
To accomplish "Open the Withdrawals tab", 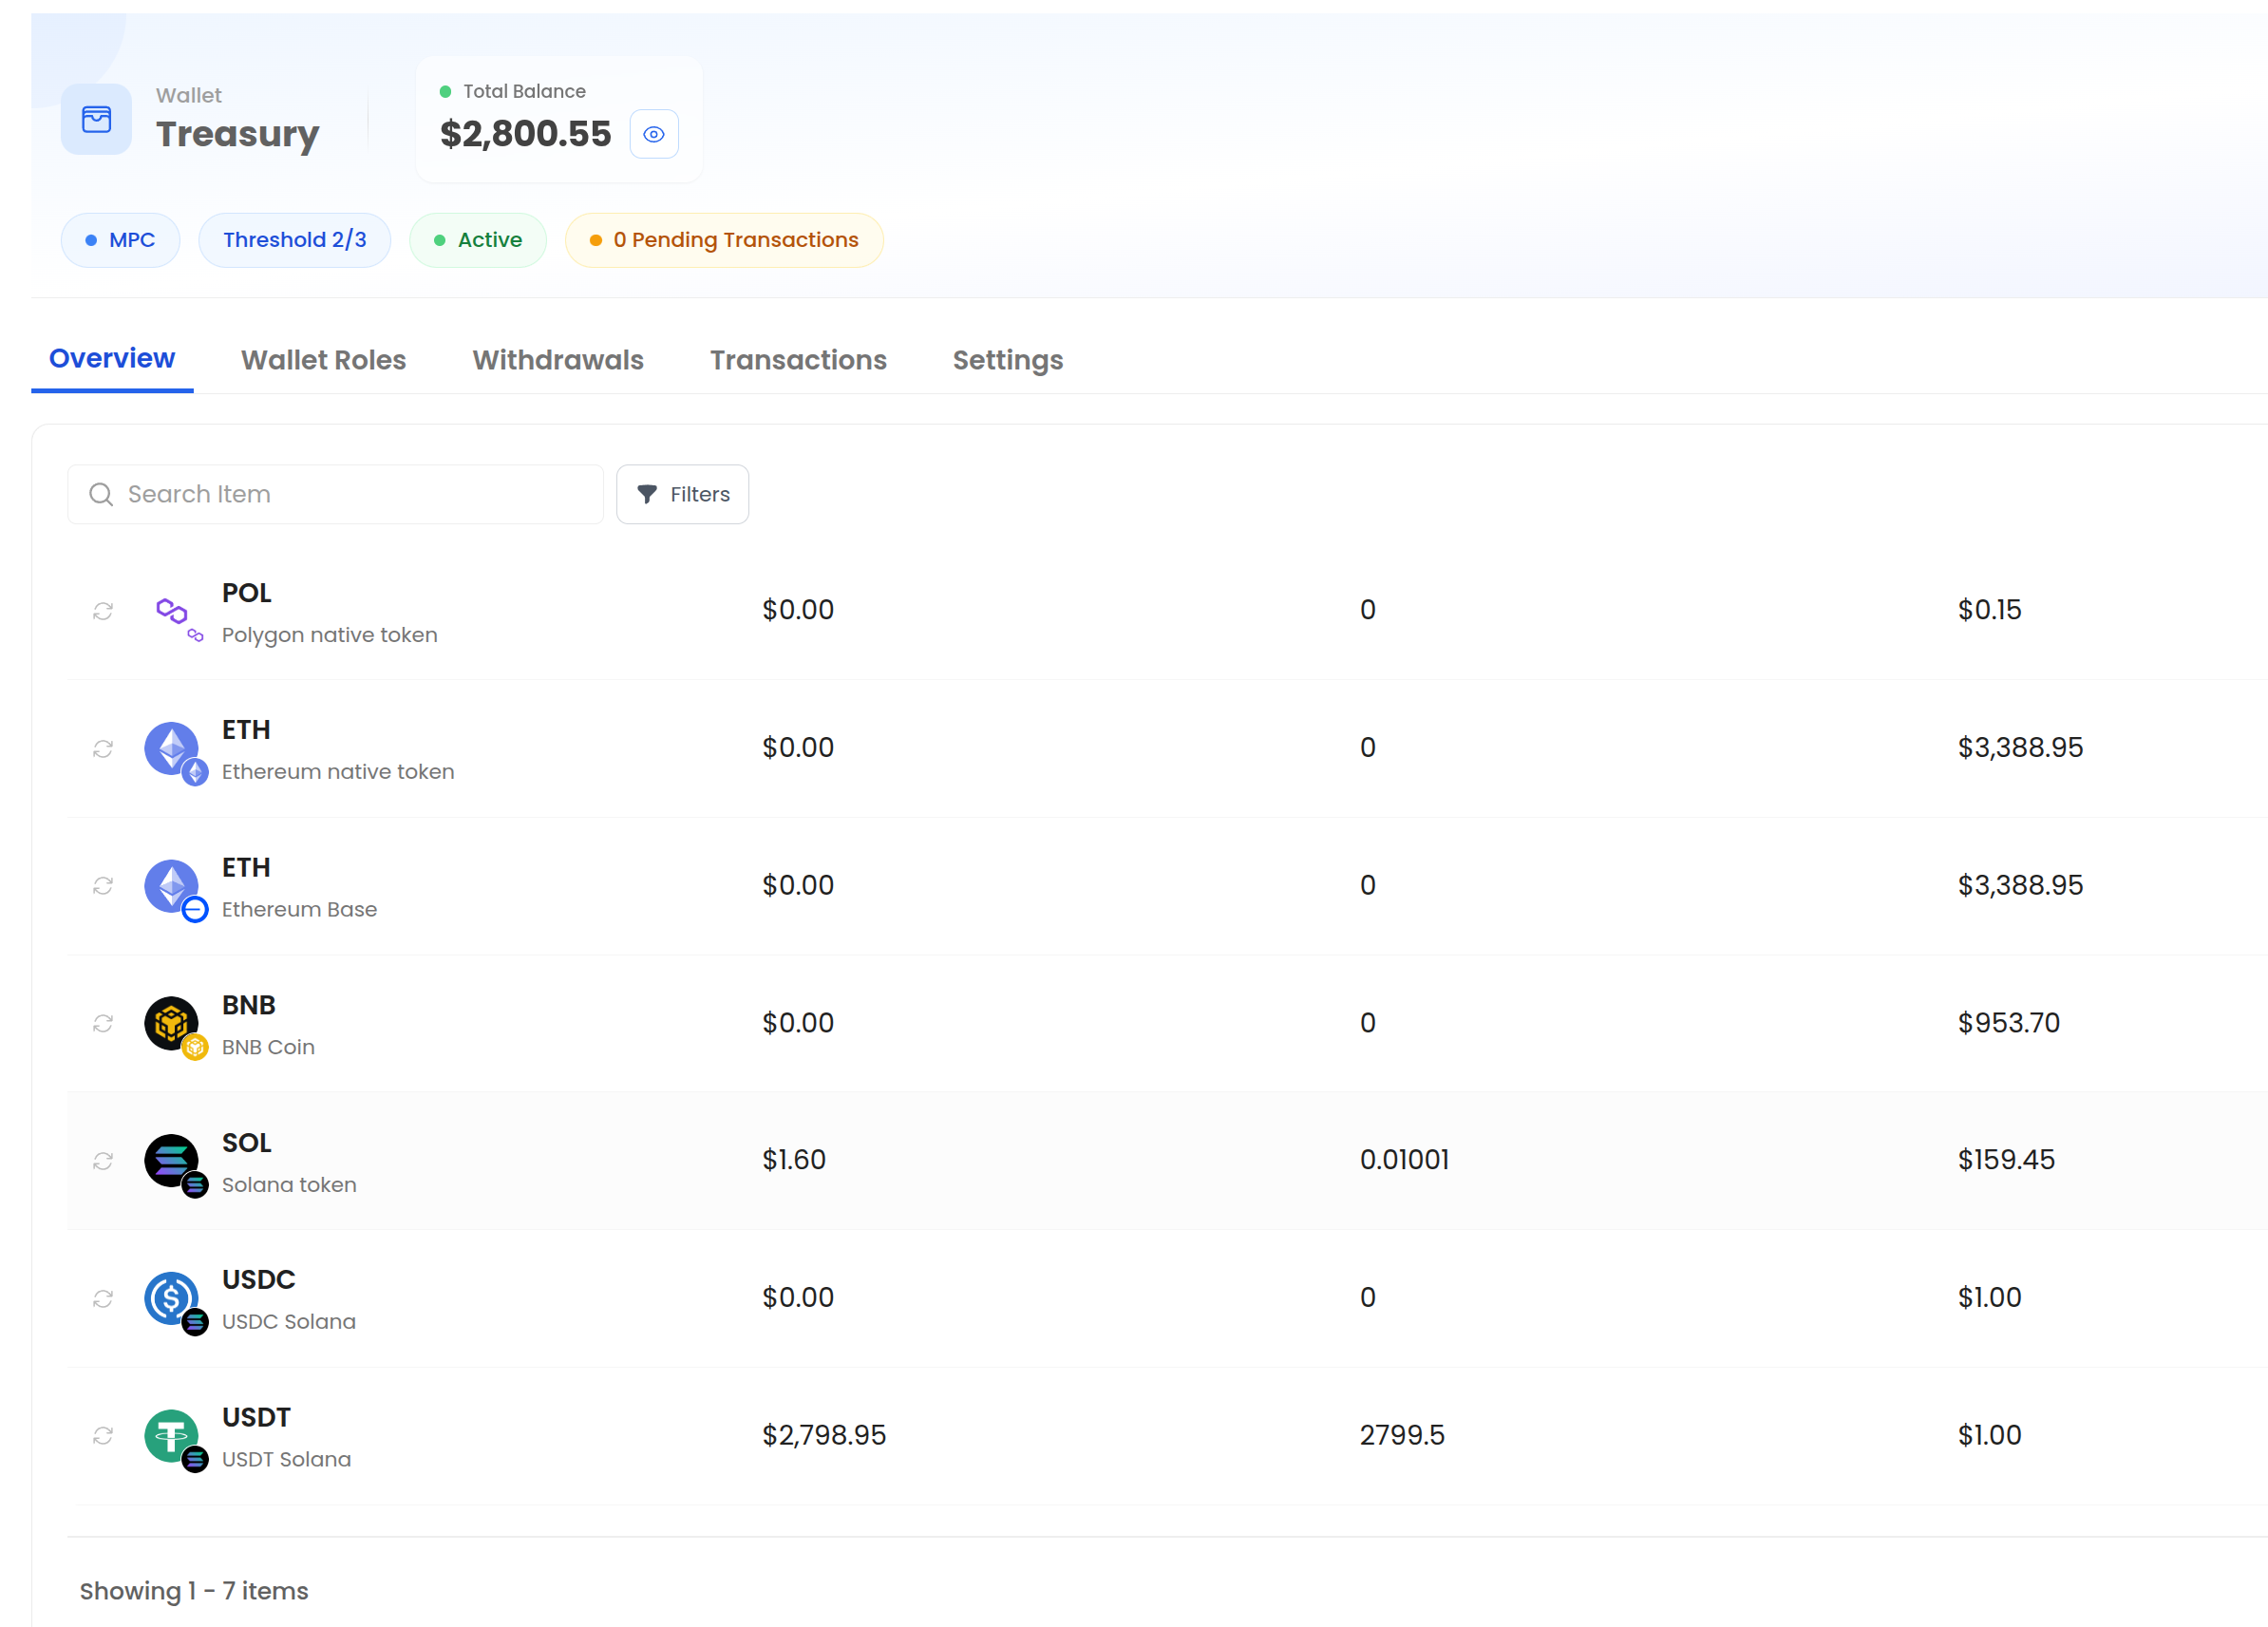I will [557, 360].
